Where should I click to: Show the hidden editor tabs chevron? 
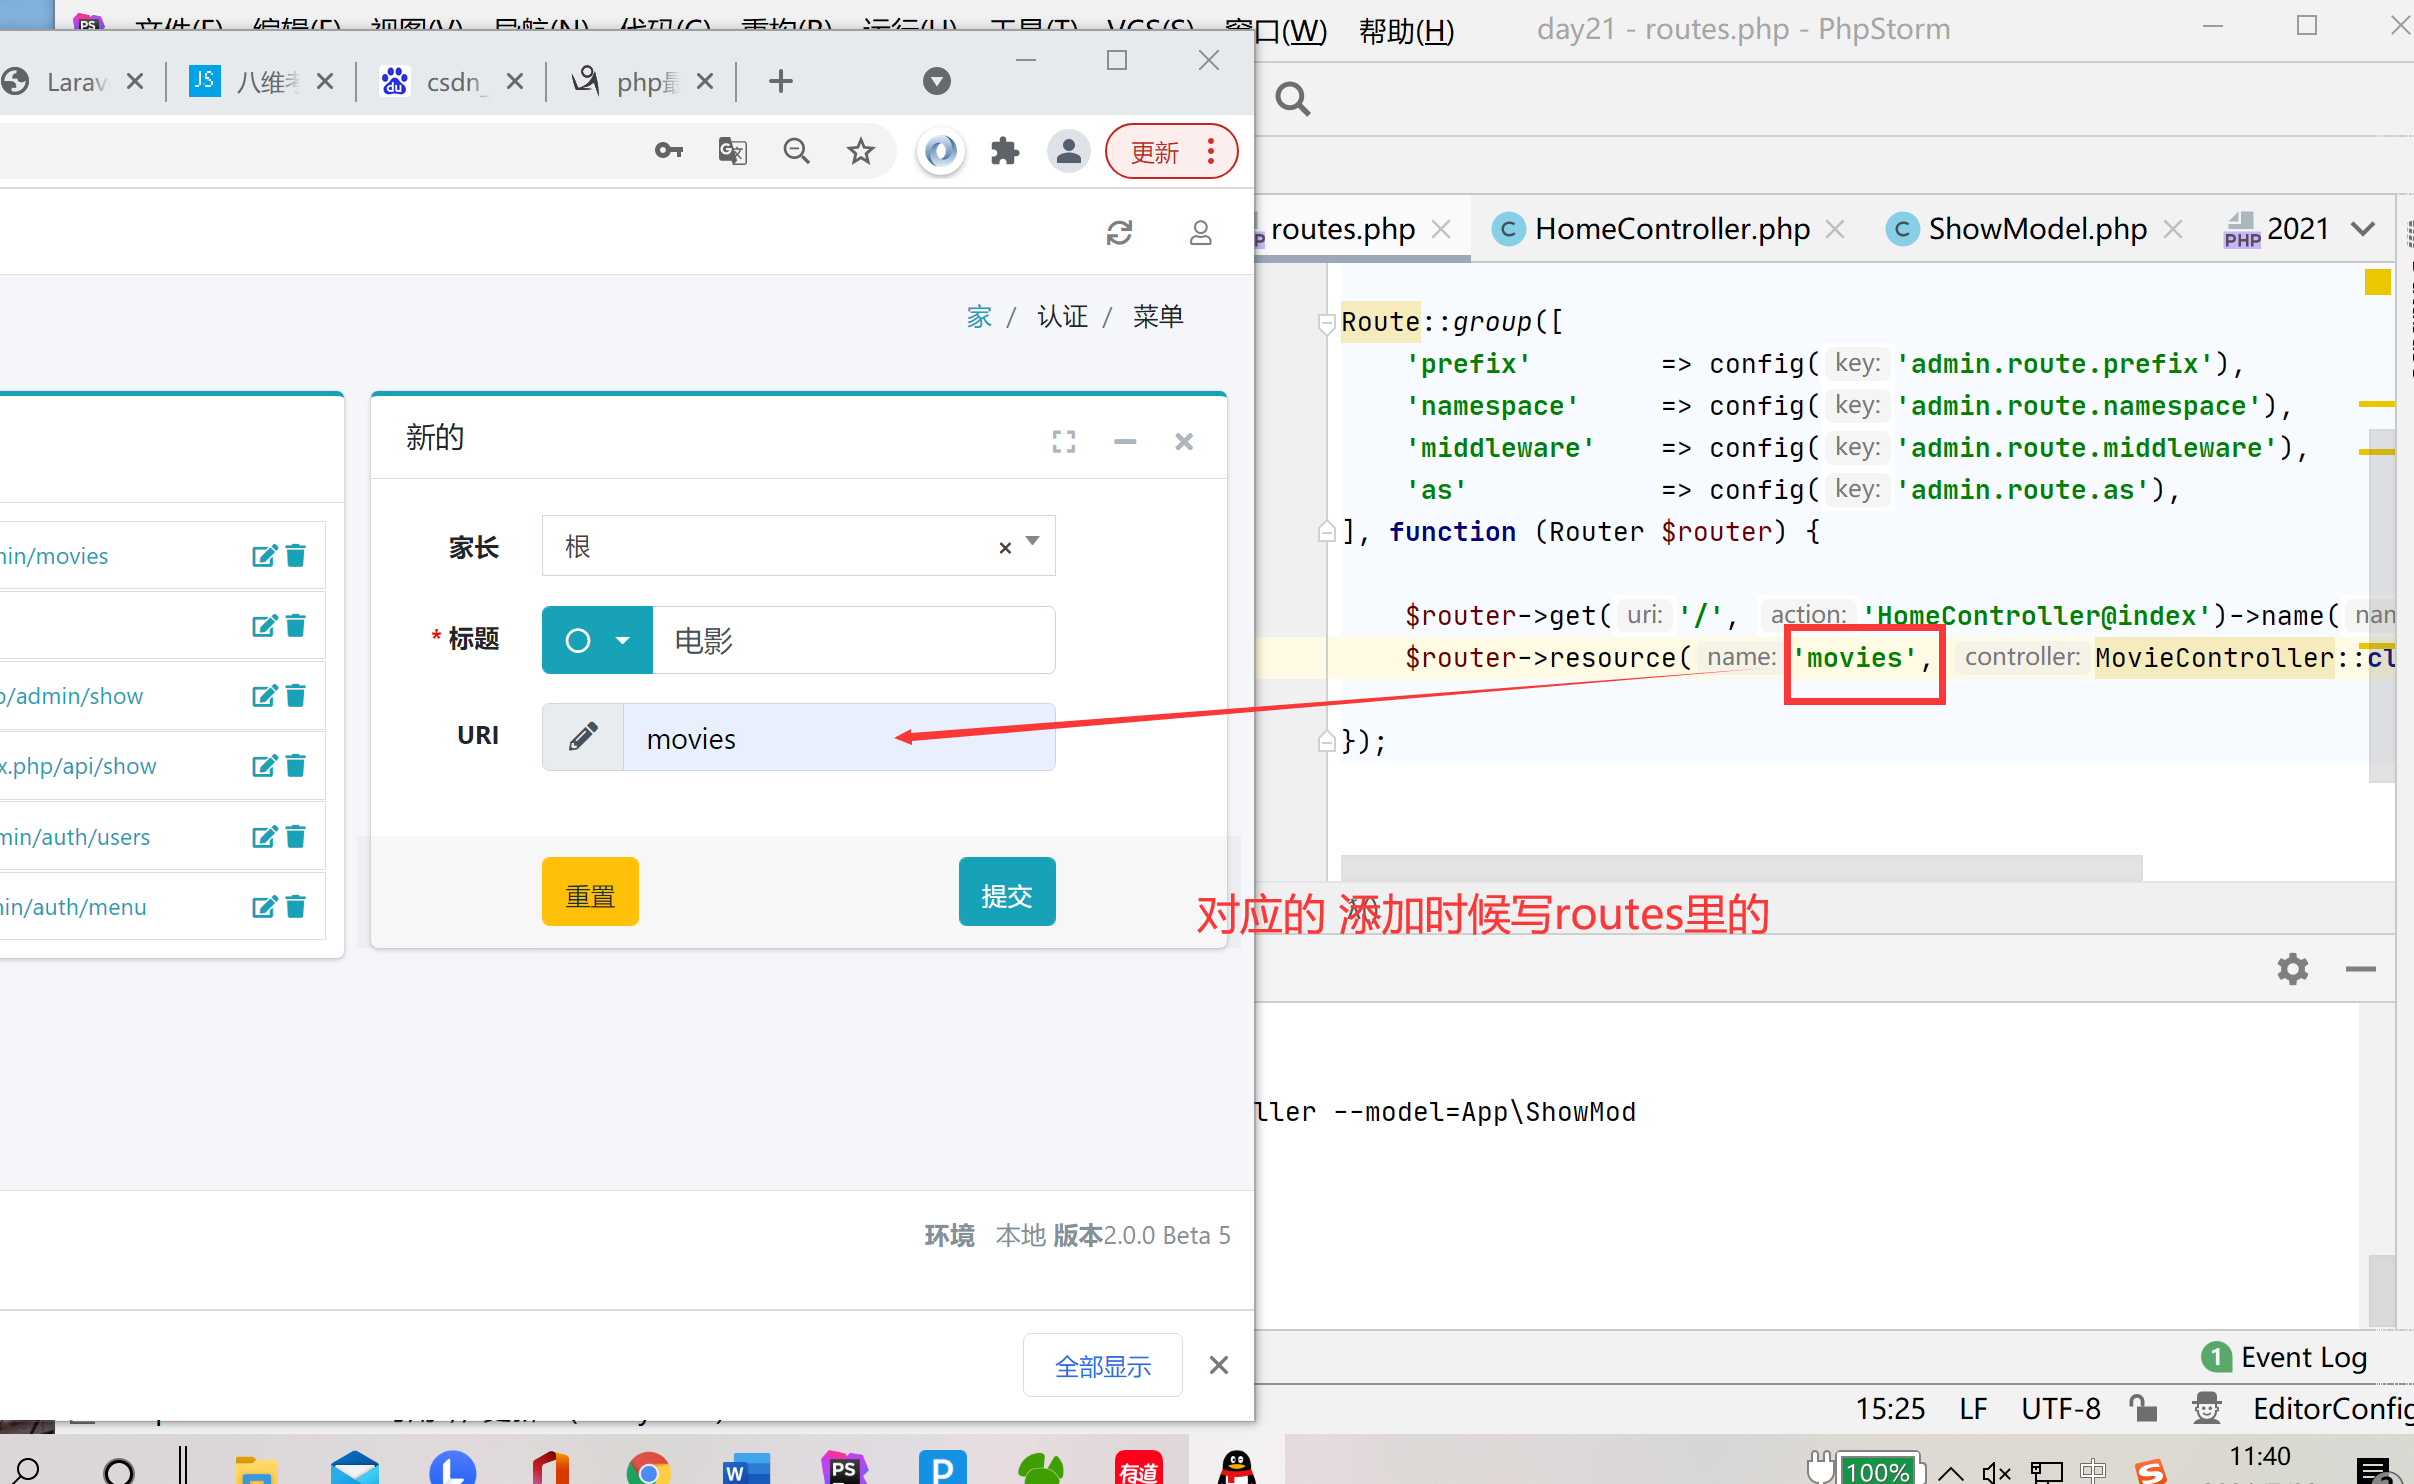pos(2363,229)
